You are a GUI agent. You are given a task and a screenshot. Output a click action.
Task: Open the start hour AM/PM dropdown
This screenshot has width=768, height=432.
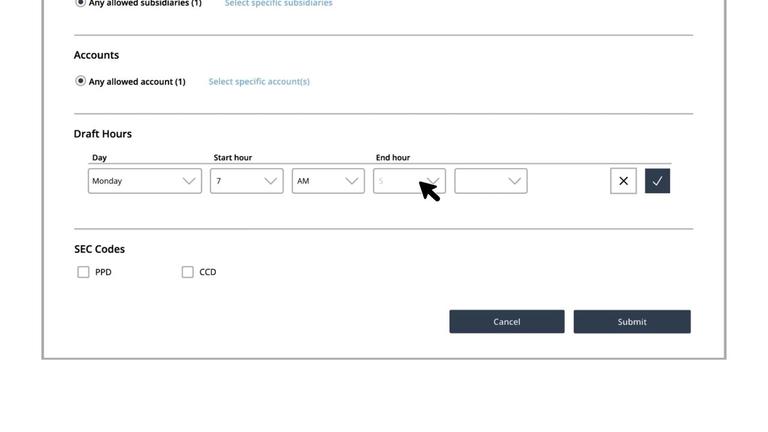[x=320, y=181]
